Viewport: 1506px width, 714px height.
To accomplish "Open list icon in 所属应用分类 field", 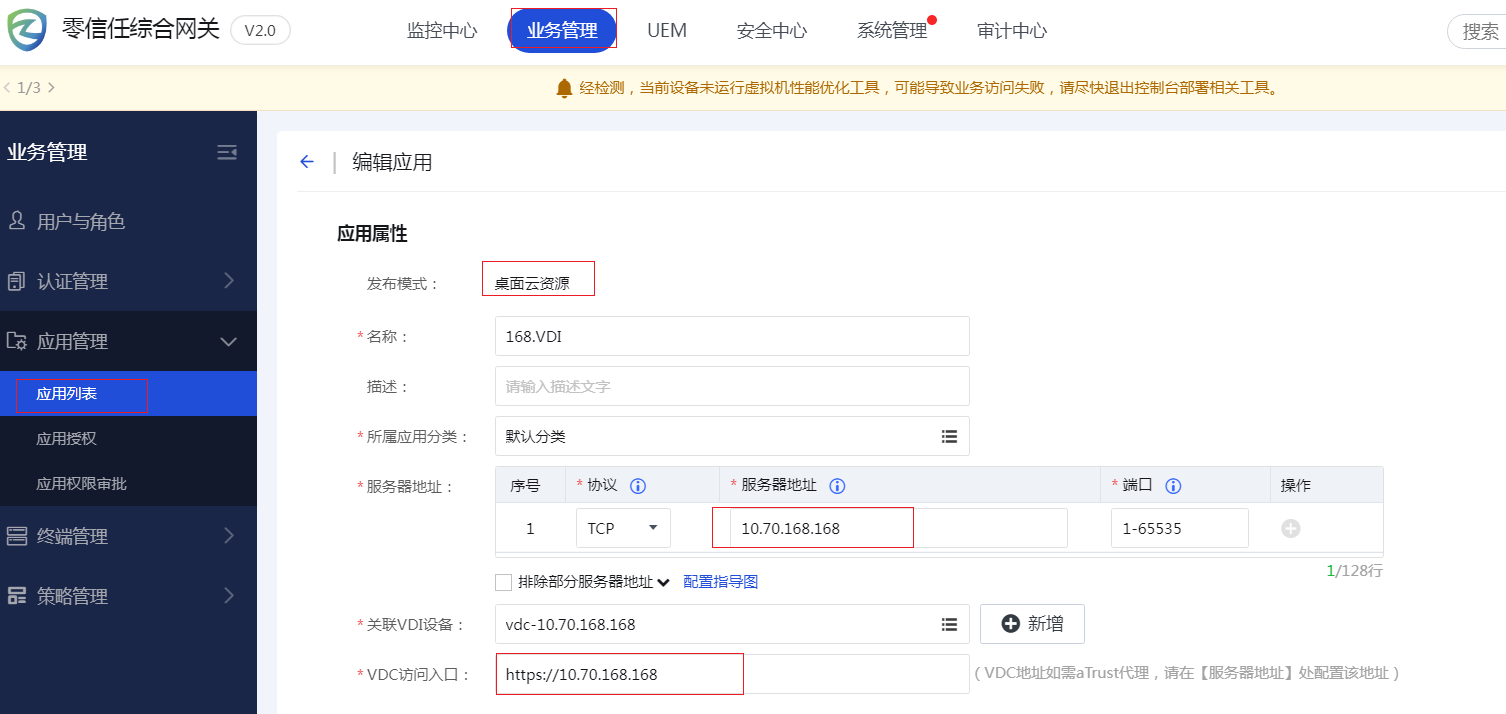I will click(949, 437).
